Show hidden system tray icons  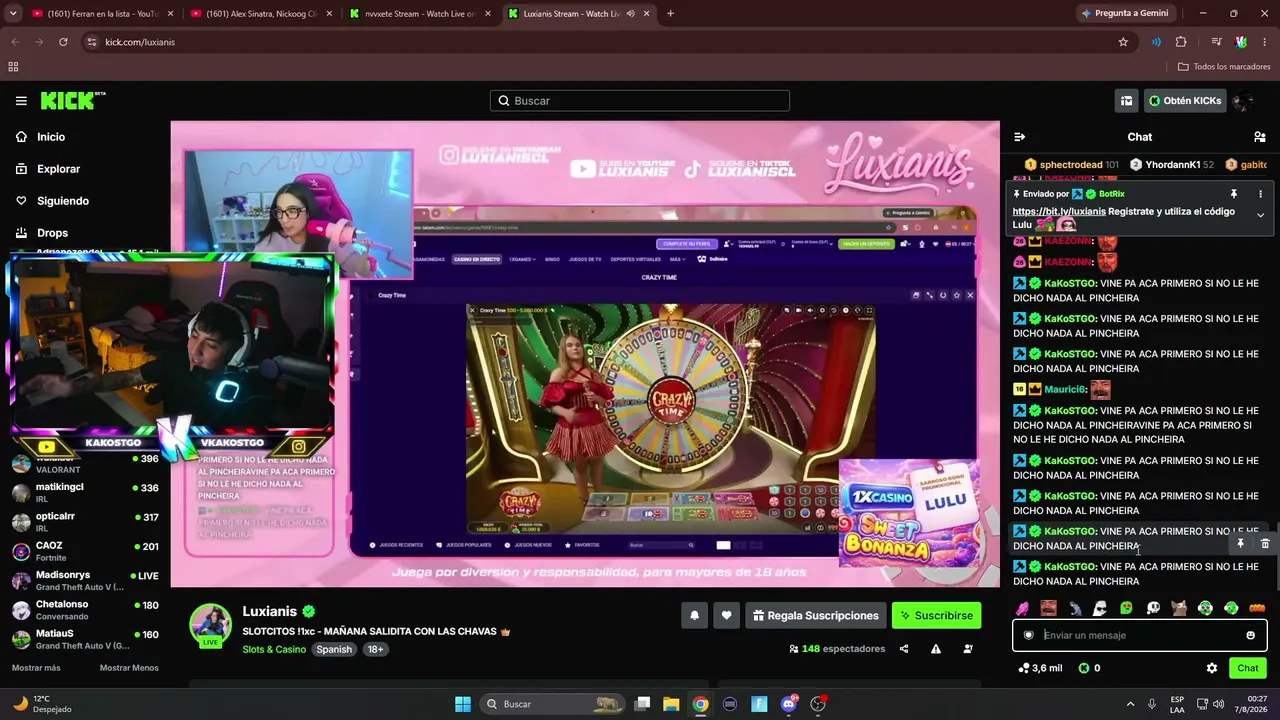[1130, 704]
